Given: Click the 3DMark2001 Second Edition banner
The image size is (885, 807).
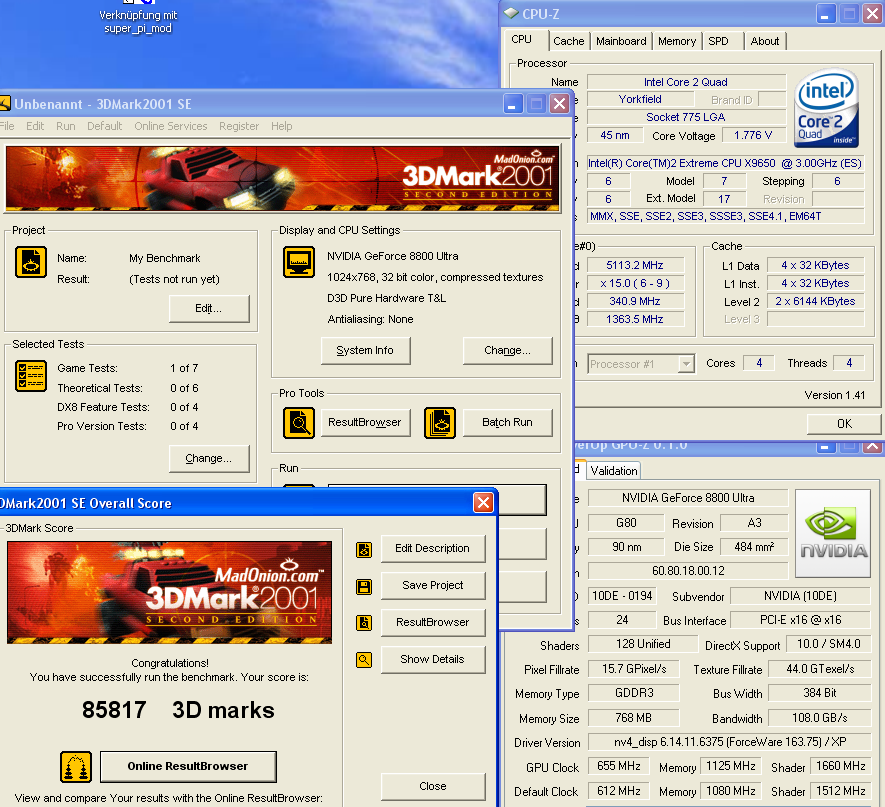Looking at the screenshot, I should coord(283,179).
